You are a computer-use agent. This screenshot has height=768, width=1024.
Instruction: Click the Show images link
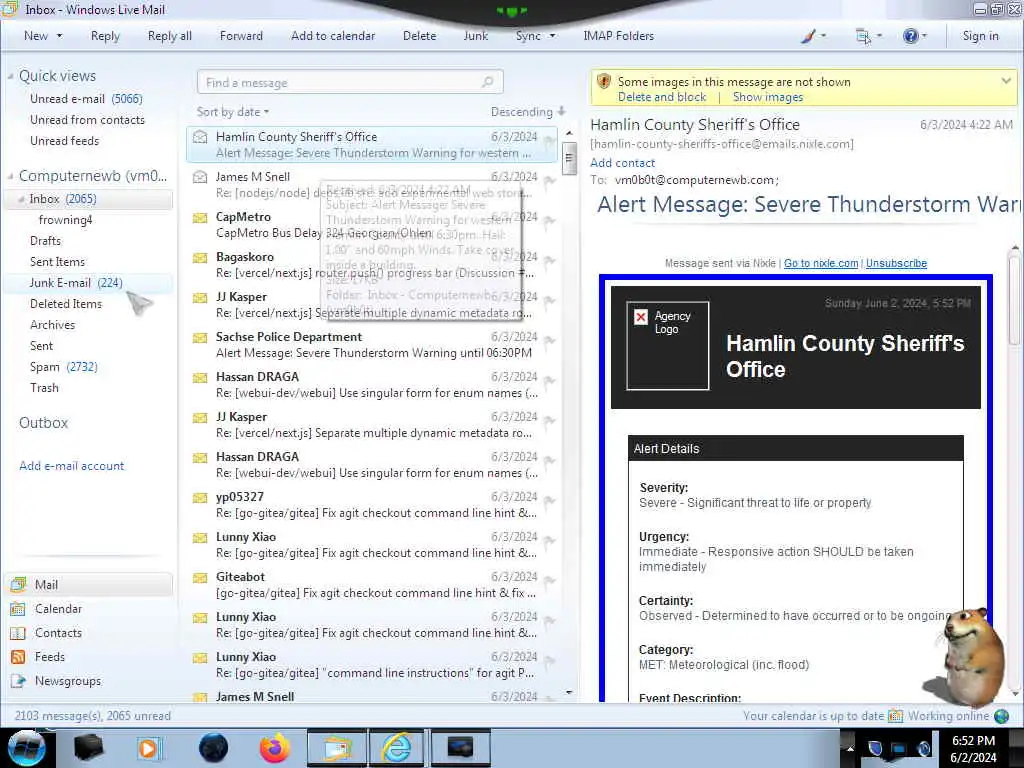(768, 97)
